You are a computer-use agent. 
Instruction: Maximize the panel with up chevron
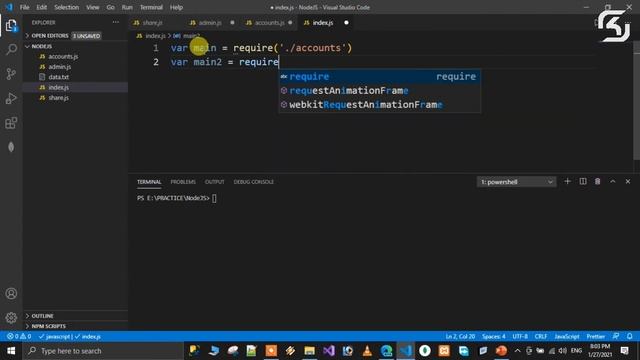tap(613, 182)
